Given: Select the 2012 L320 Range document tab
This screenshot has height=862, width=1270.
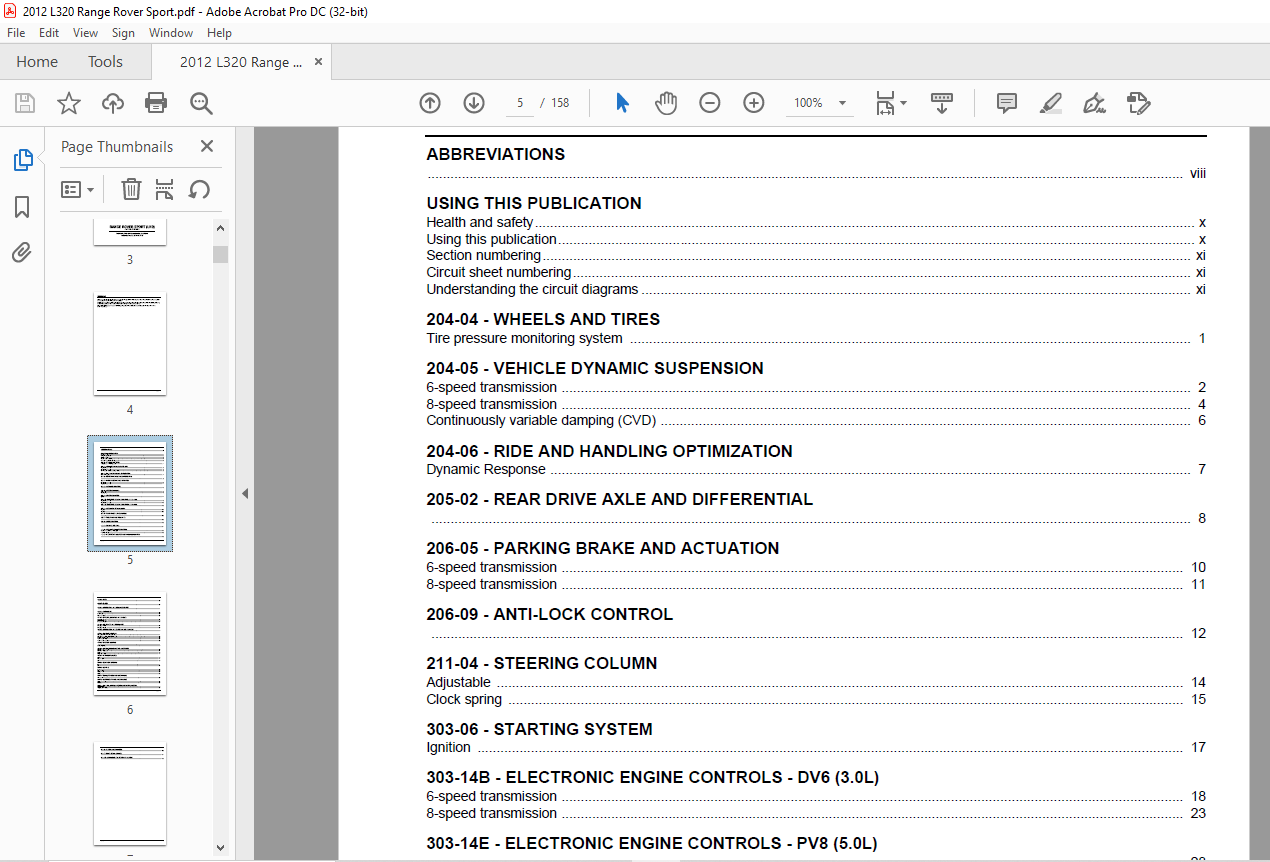Looking at the screenshot, I should click(241, 62).
